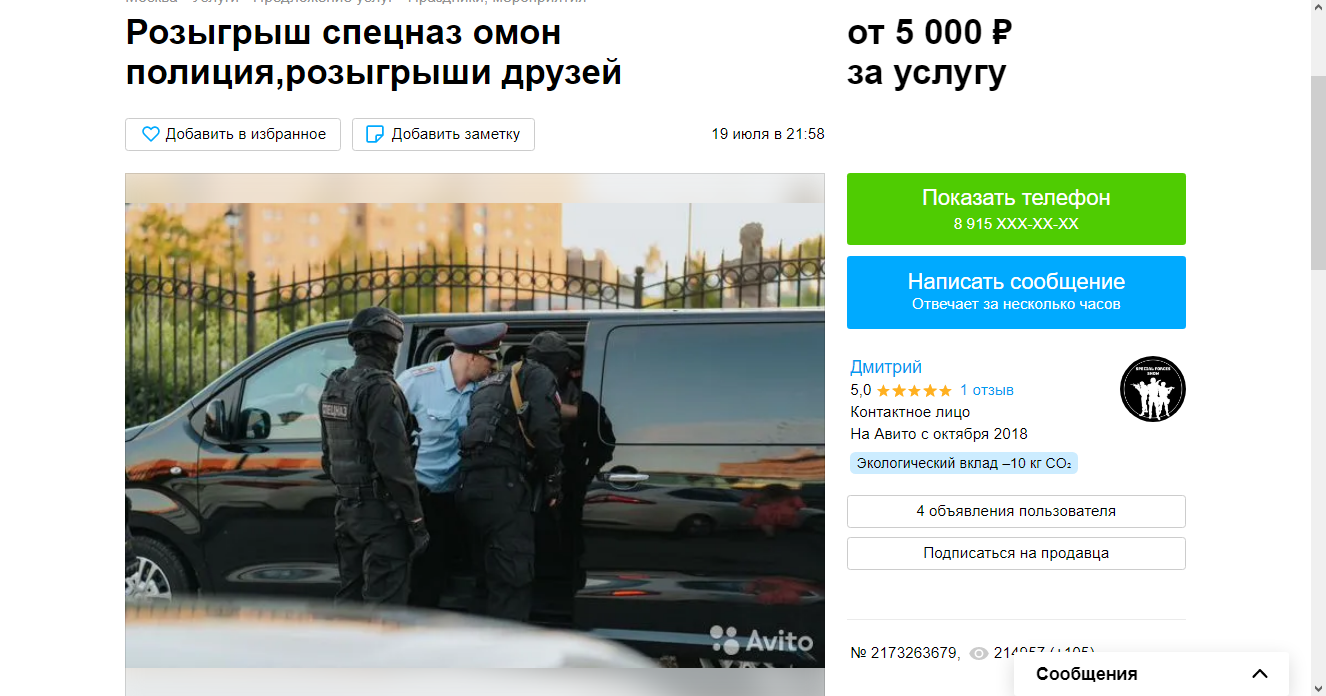This screenshot has width=1326, height=696.
Task: Open seller profile link Дмитрий
Action: tap(886, 367)
